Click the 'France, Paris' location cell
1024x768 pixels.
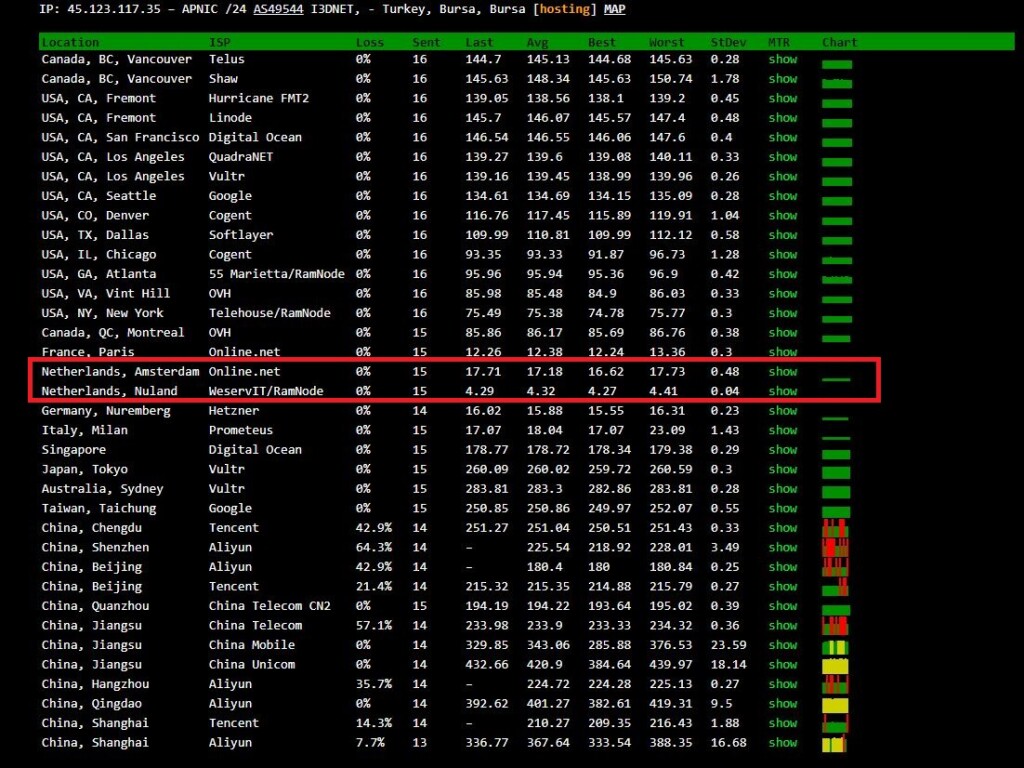88,352
